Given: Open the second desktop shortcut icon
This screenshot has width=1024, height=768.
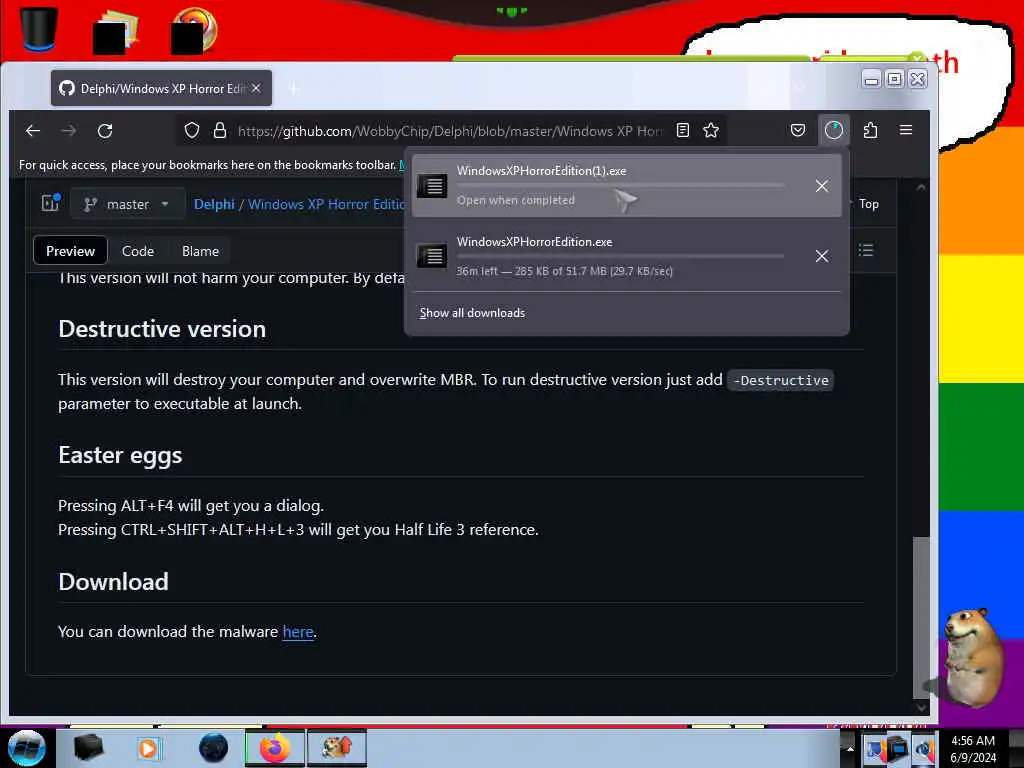Looking at the screenshot, I should (x=116, y=32).
